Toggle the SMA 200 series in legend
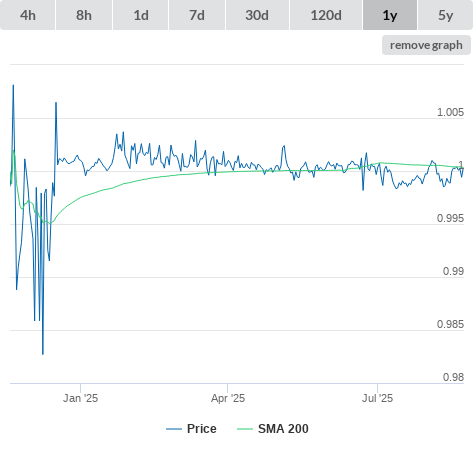 [273, 429]
